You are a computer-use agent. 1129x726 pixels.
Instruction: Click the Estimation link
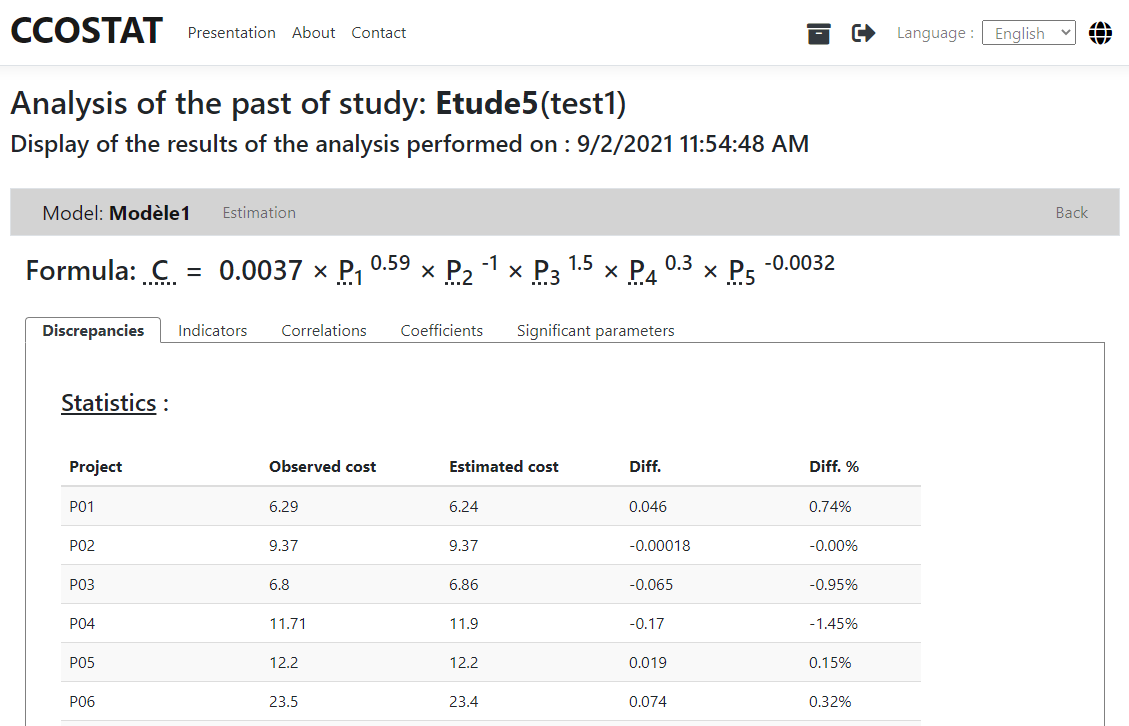coord(259,213)
